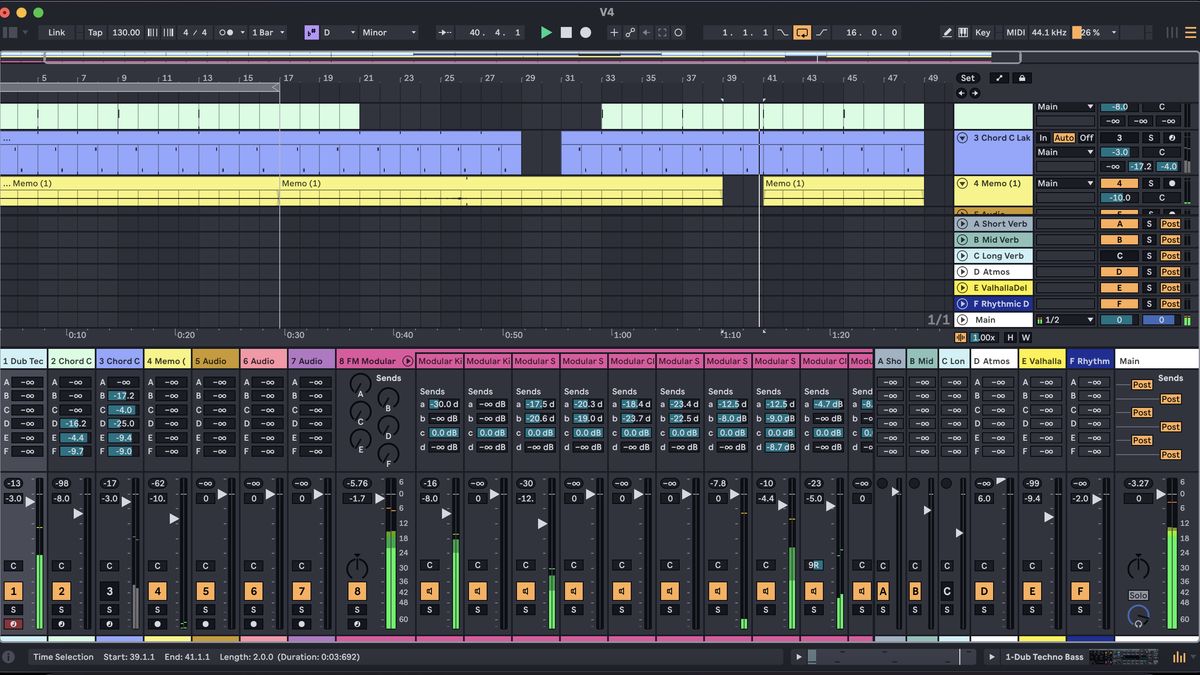This screenshot has height=675, width=1200.
Task: Open the root note D dropdown
Action: pyautogui.click(x=340, y=32)
